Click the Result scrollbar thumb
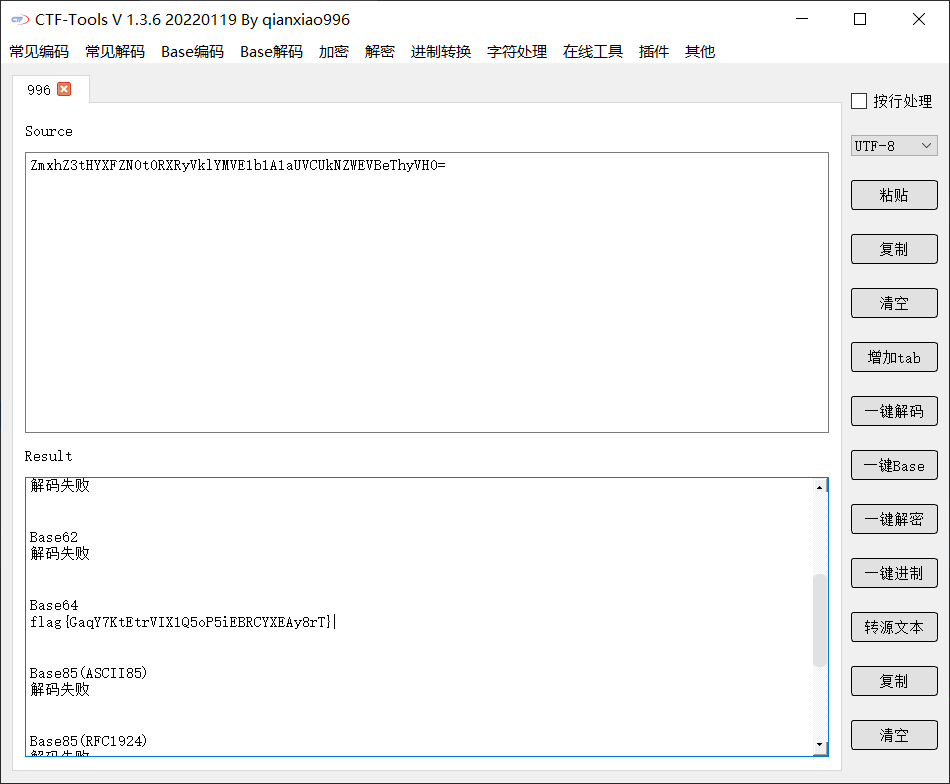Screen dimensions: 950x784 [x=820, y=620]
